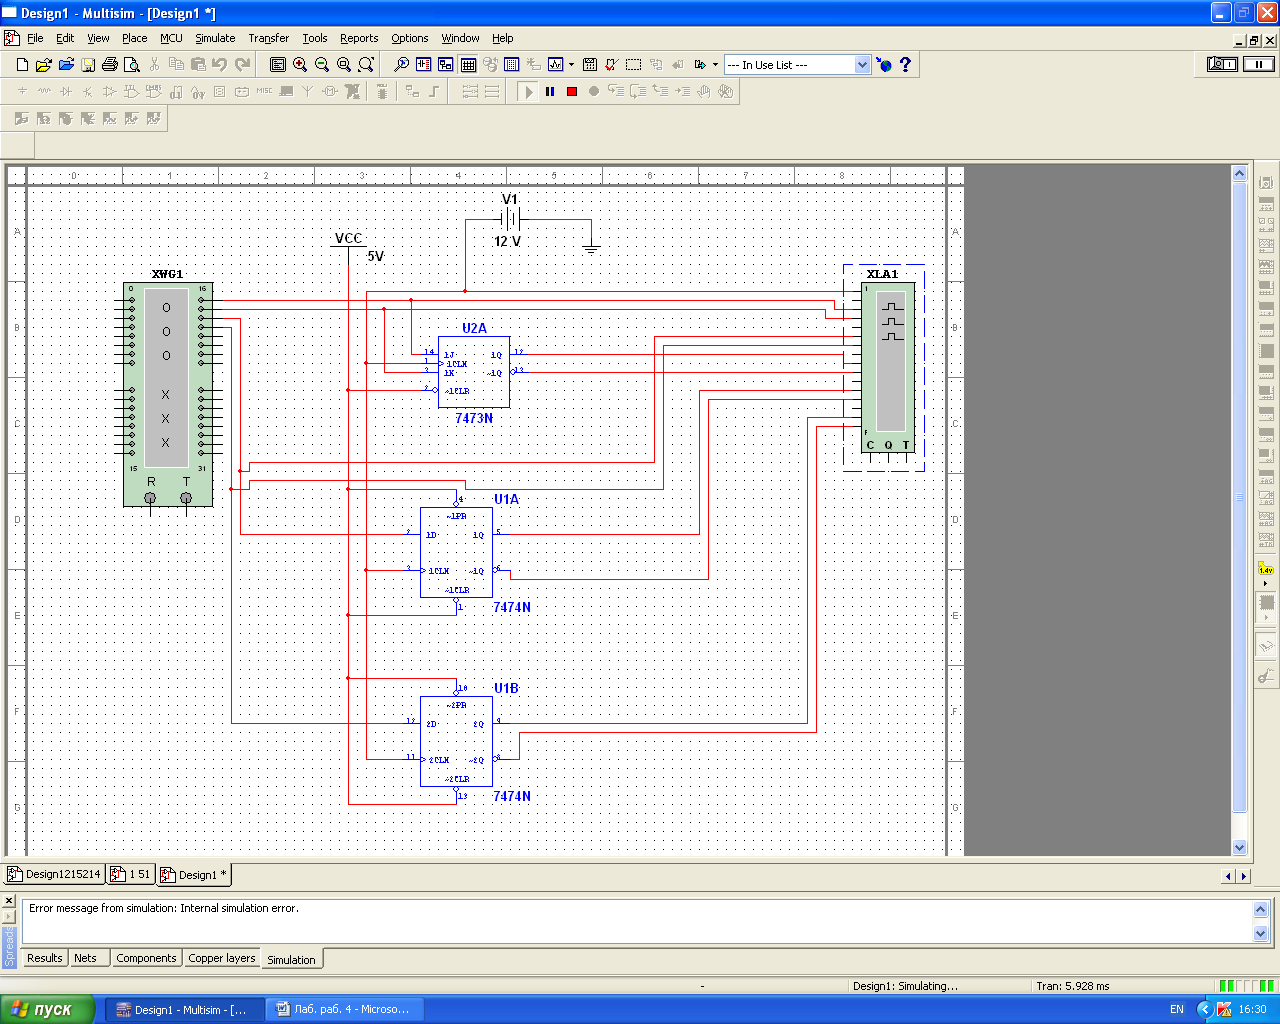1280x1024 pixels.
Task: Open the Grapher analysis dropdown arrow
Action: [x=571, y=64]
